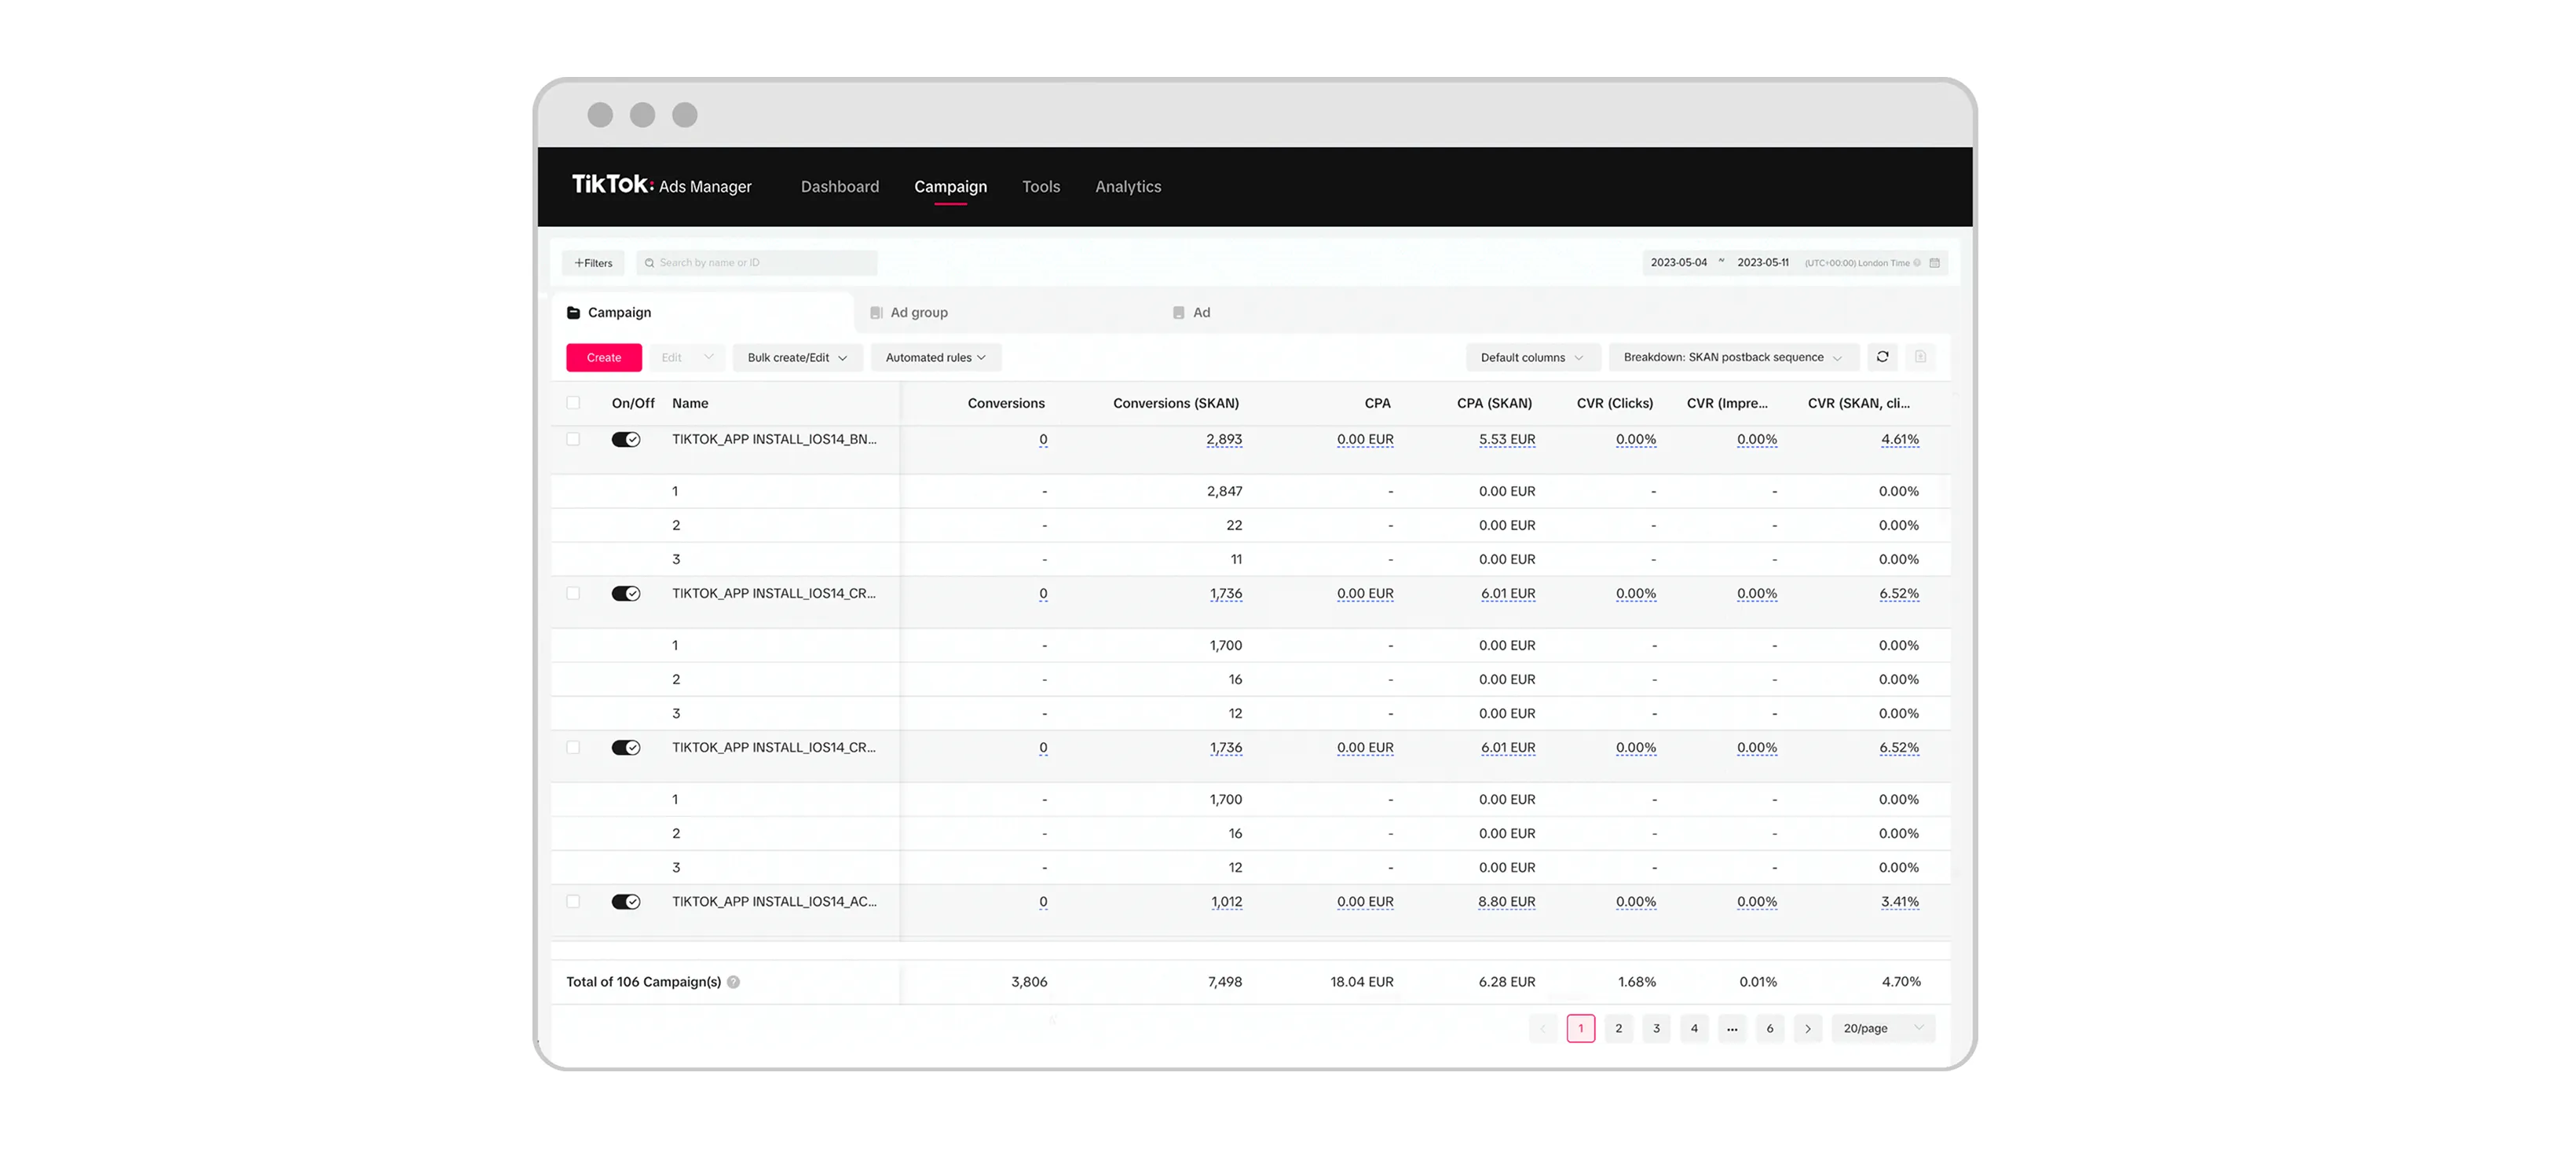Click the calendar icon in date range
Image resolution: width=2576 pixels, height=1153 pixels.
click(1935, 263)
